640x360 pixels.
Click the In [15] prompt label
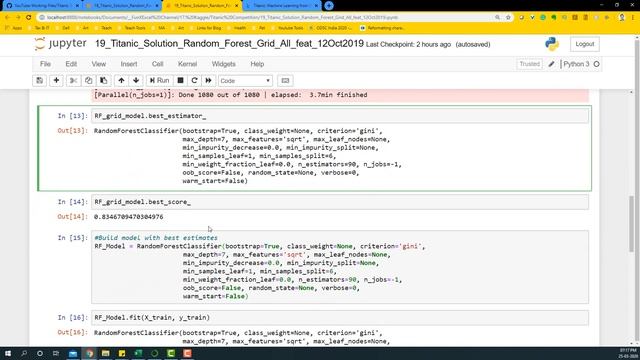point(73,238)
